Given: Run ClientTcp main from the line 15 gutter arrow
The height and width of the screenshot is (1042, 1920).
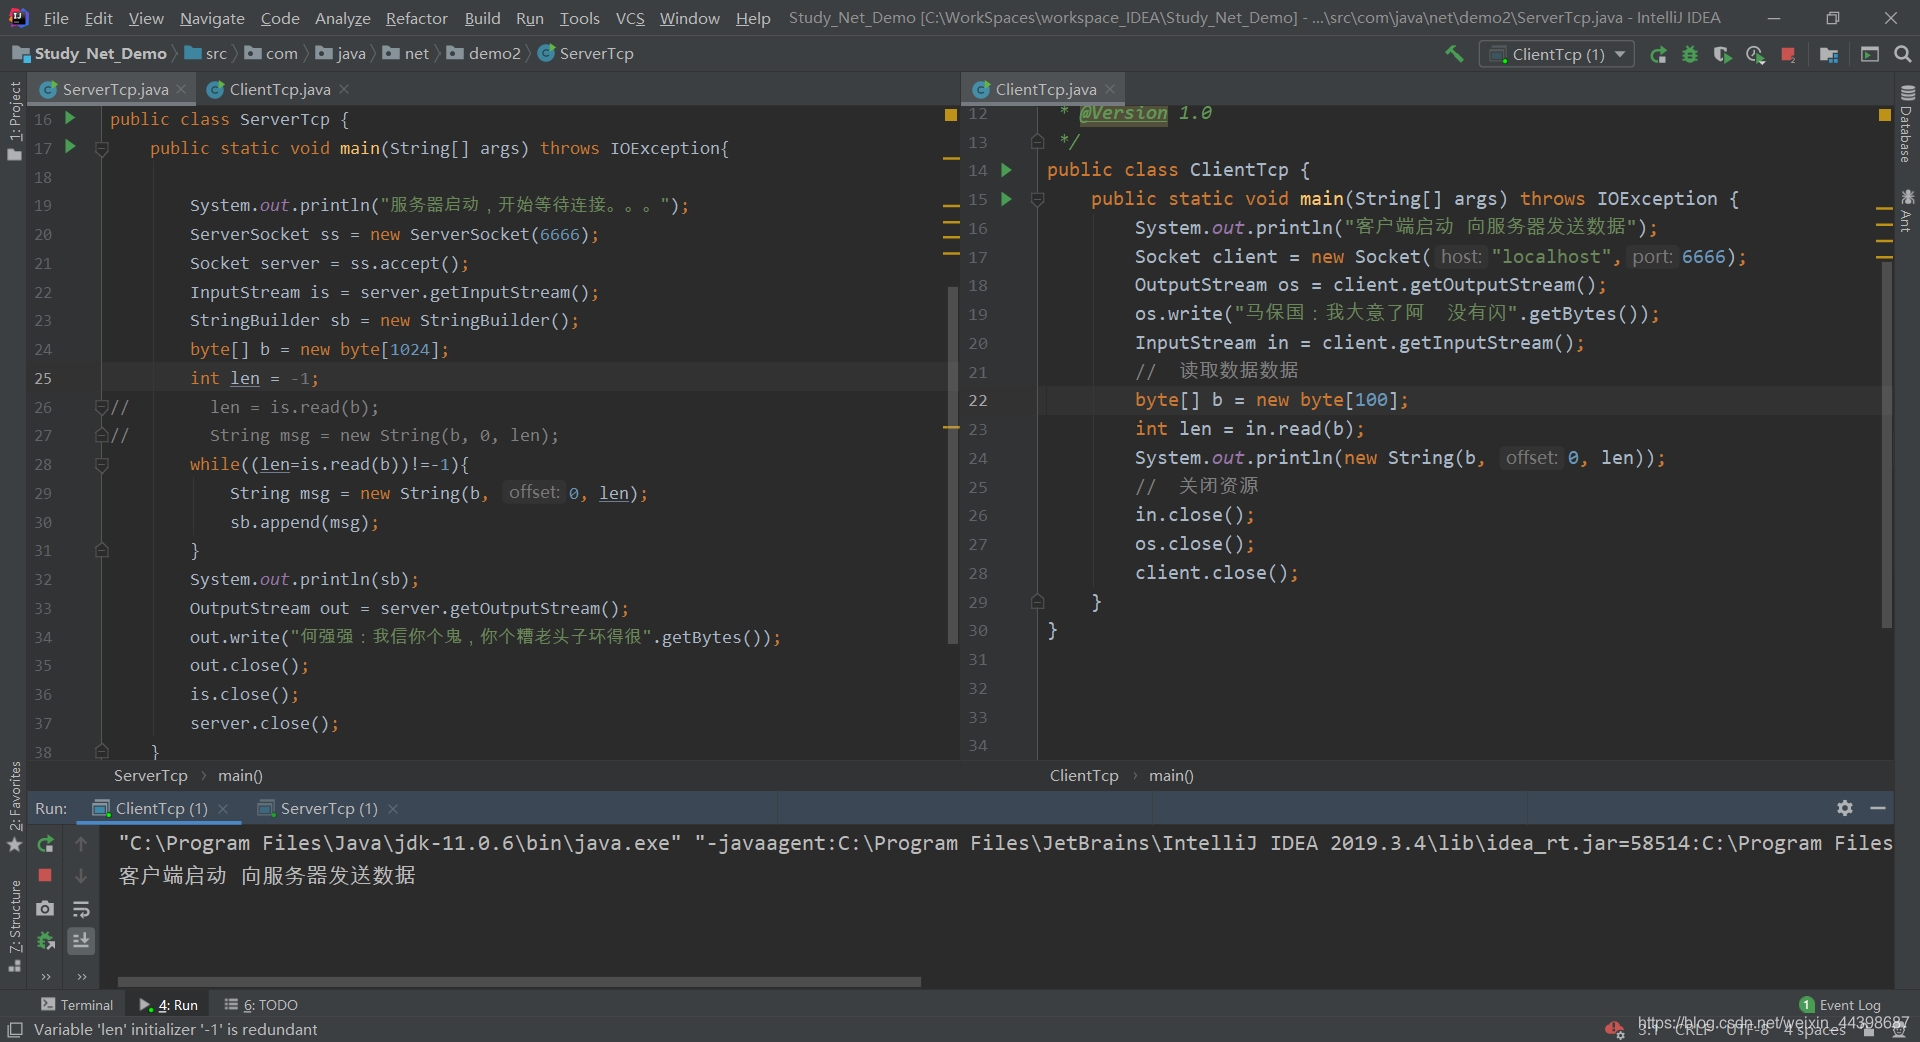Looking at the screenshot, I should [x=1007, y=199].
